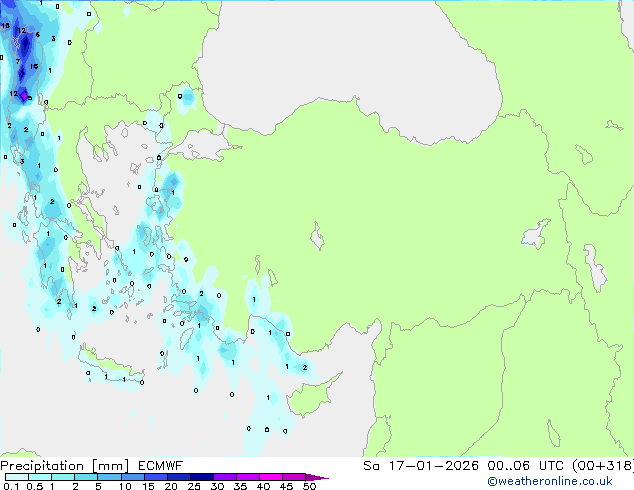Click the '00..06 UTC' time range text
The image size is (634, 490).
528,466
